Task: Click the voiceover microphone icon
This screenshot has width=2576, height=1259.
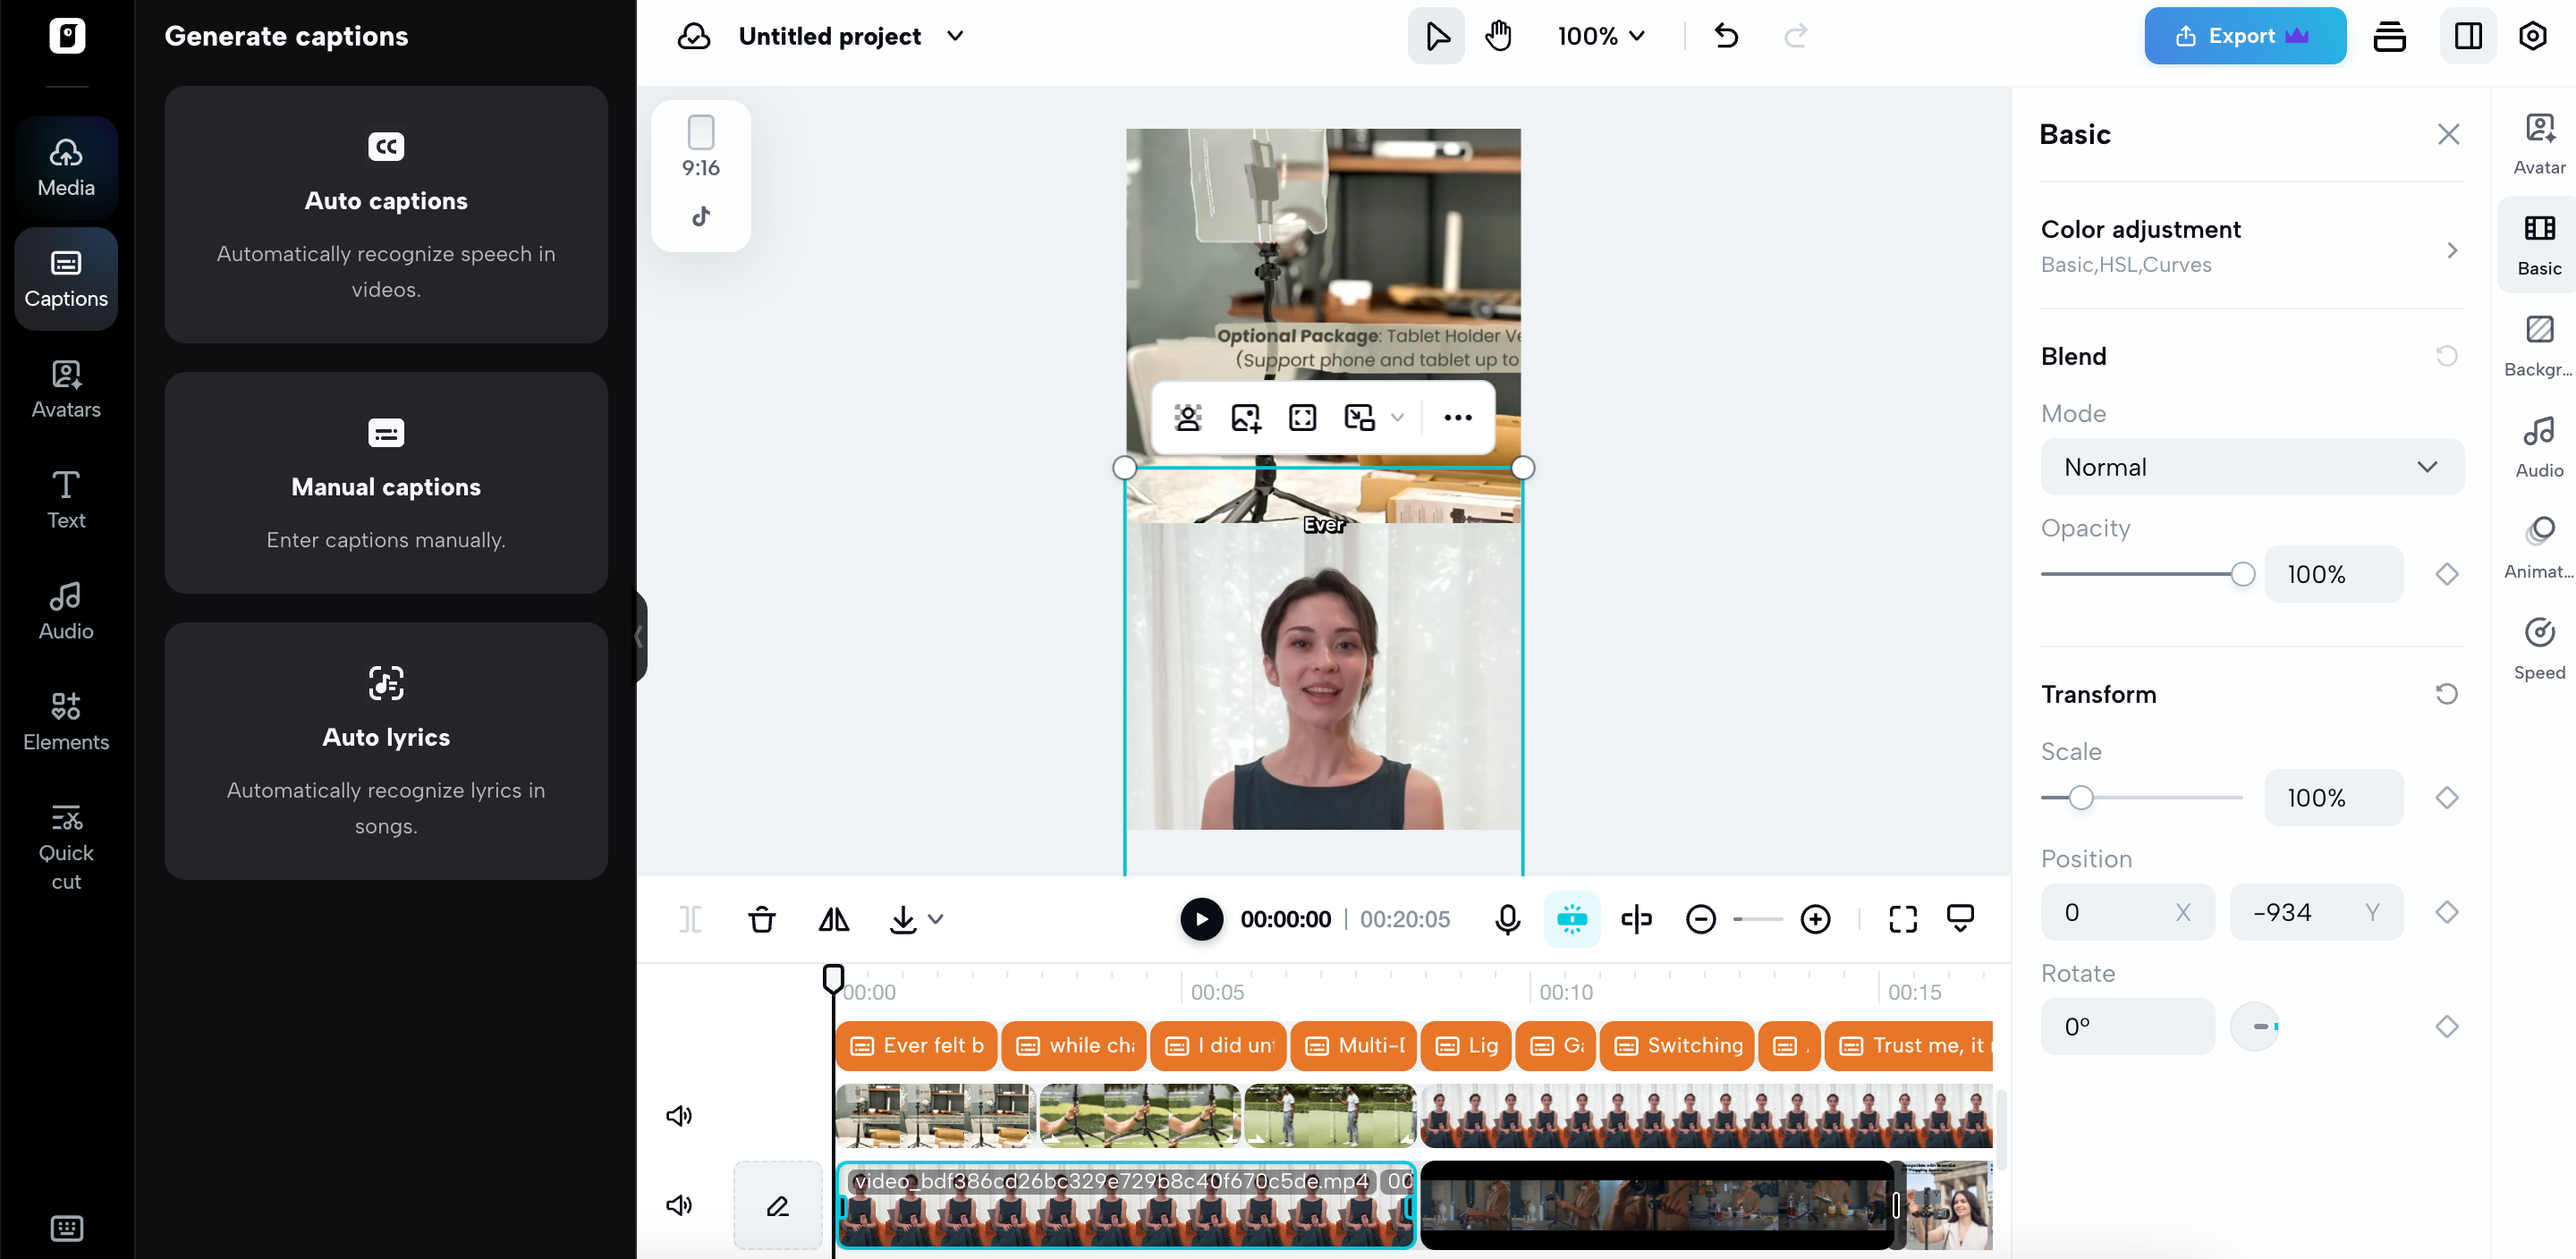Action: [x=1508, y=919]
